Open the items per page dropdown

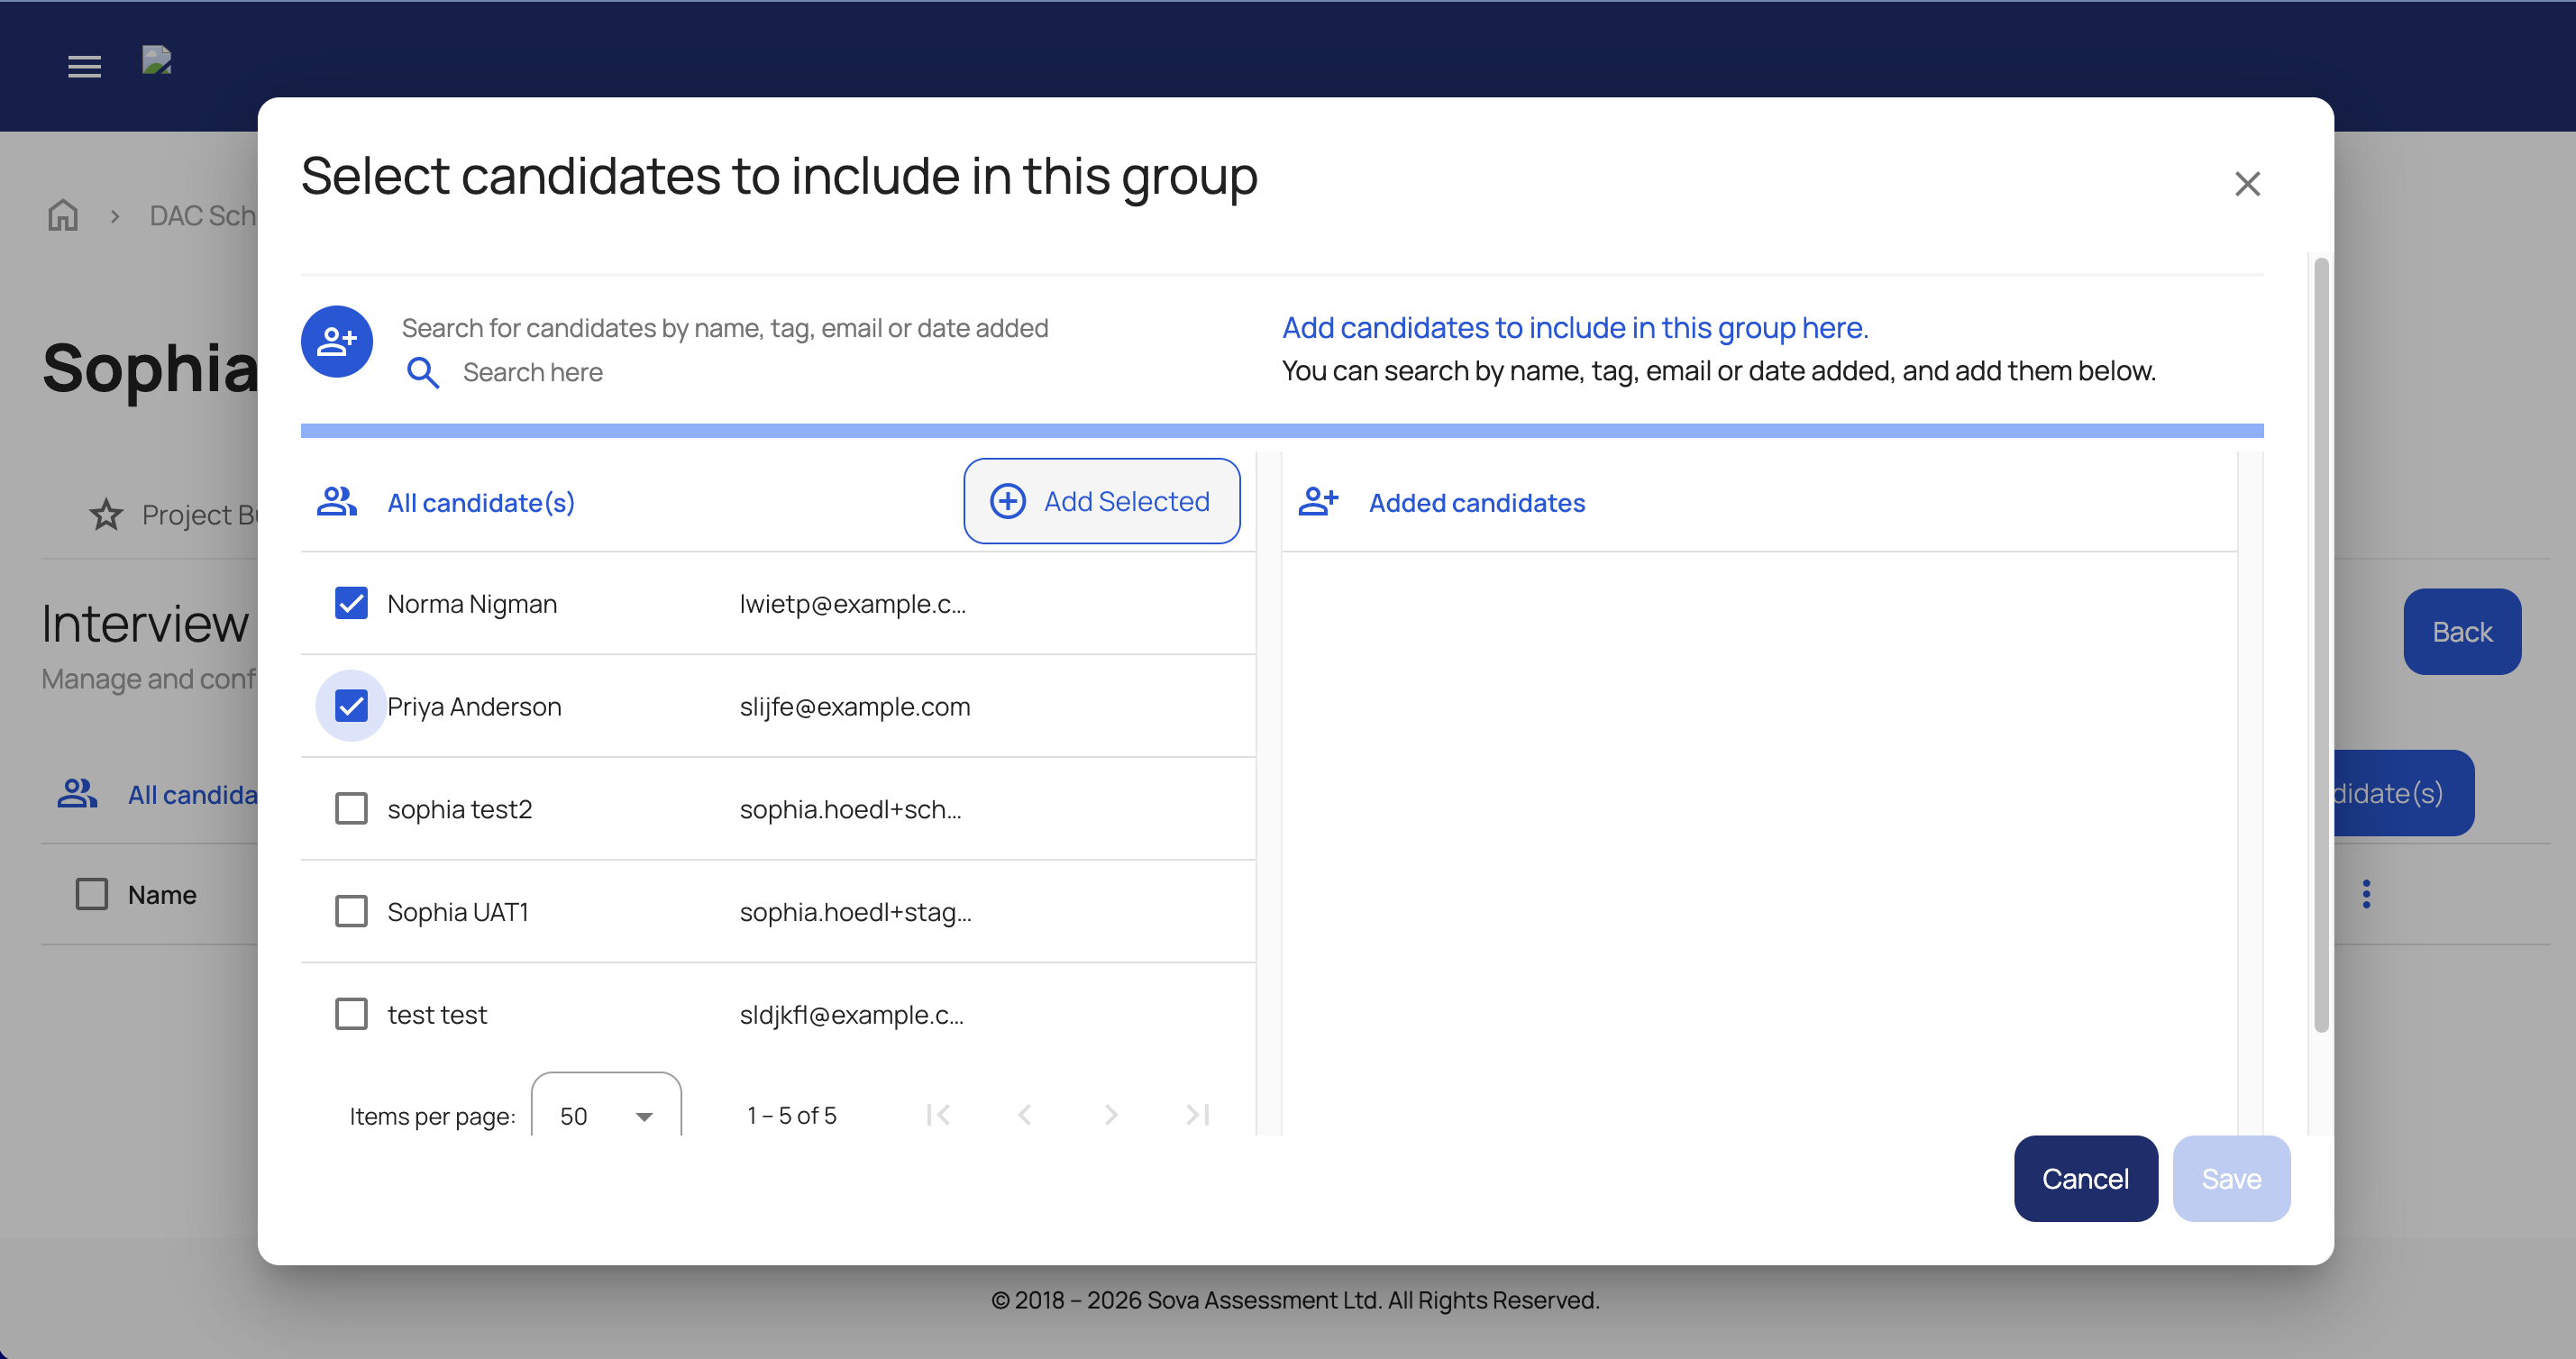click(x=606, y=1115)
